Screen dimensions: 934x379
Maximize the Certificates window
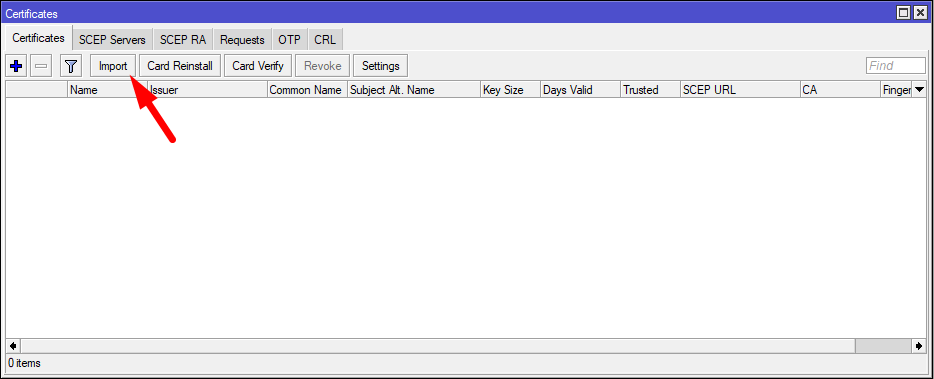(x=903, y=13)
